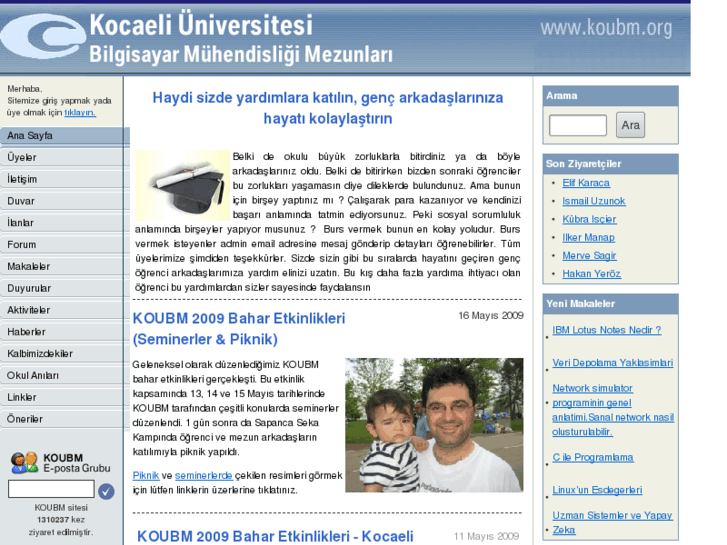Viewport: 727px width, 545px height.
Task: Click the 11 Mayıs 2009 date text
Action: click(486, 536)
